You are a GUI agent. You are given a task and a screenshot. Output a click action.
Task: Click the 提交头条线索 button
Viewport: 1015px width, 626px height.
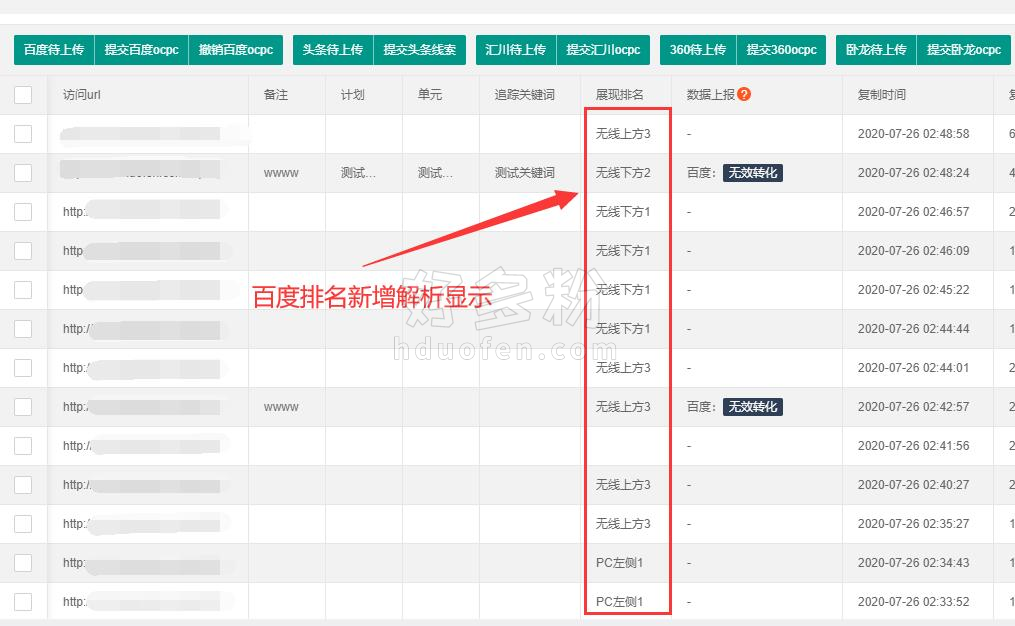point(419,50)
